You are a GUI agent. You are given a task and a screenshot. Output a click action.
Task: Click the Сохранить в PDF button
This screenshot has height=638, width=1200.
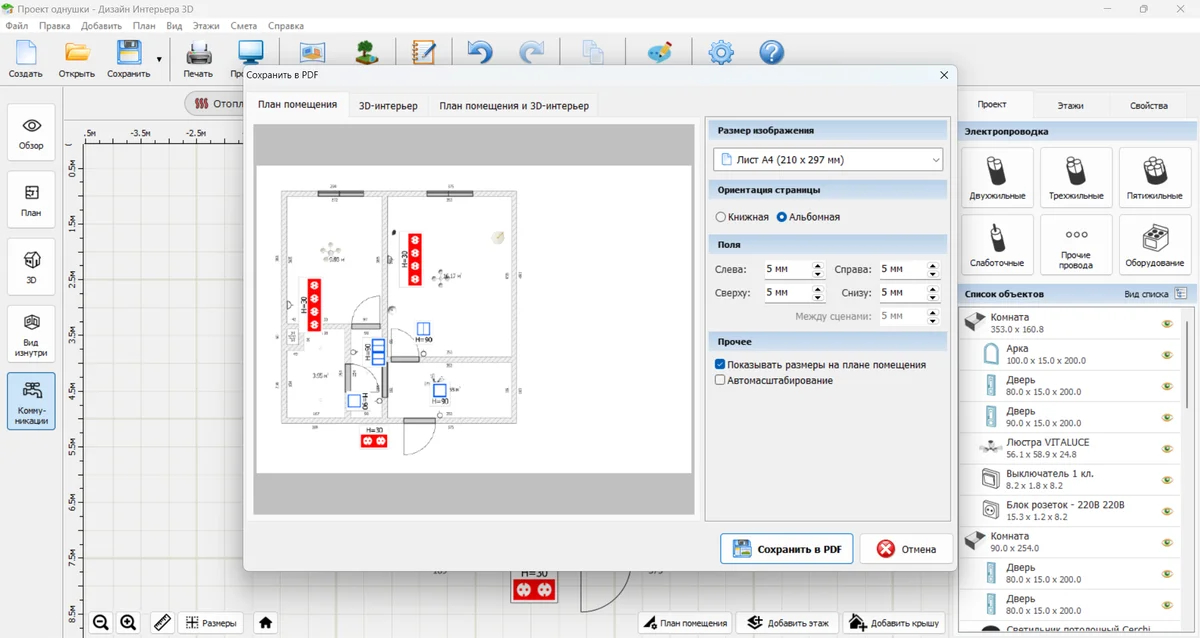pos(786,548)
